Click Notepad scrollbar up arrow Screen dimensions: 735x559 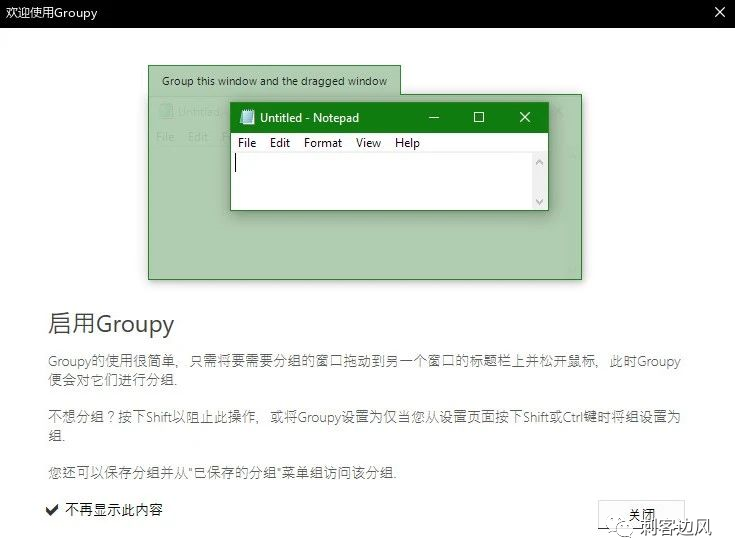coord(539,163)
